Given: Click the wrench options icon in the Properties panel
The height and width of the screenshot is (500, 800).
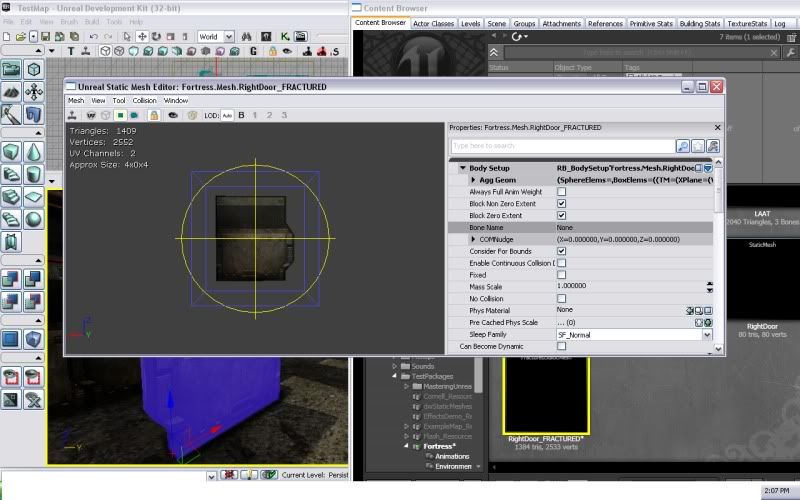Looking at the screenshot, I should point(713,146).
